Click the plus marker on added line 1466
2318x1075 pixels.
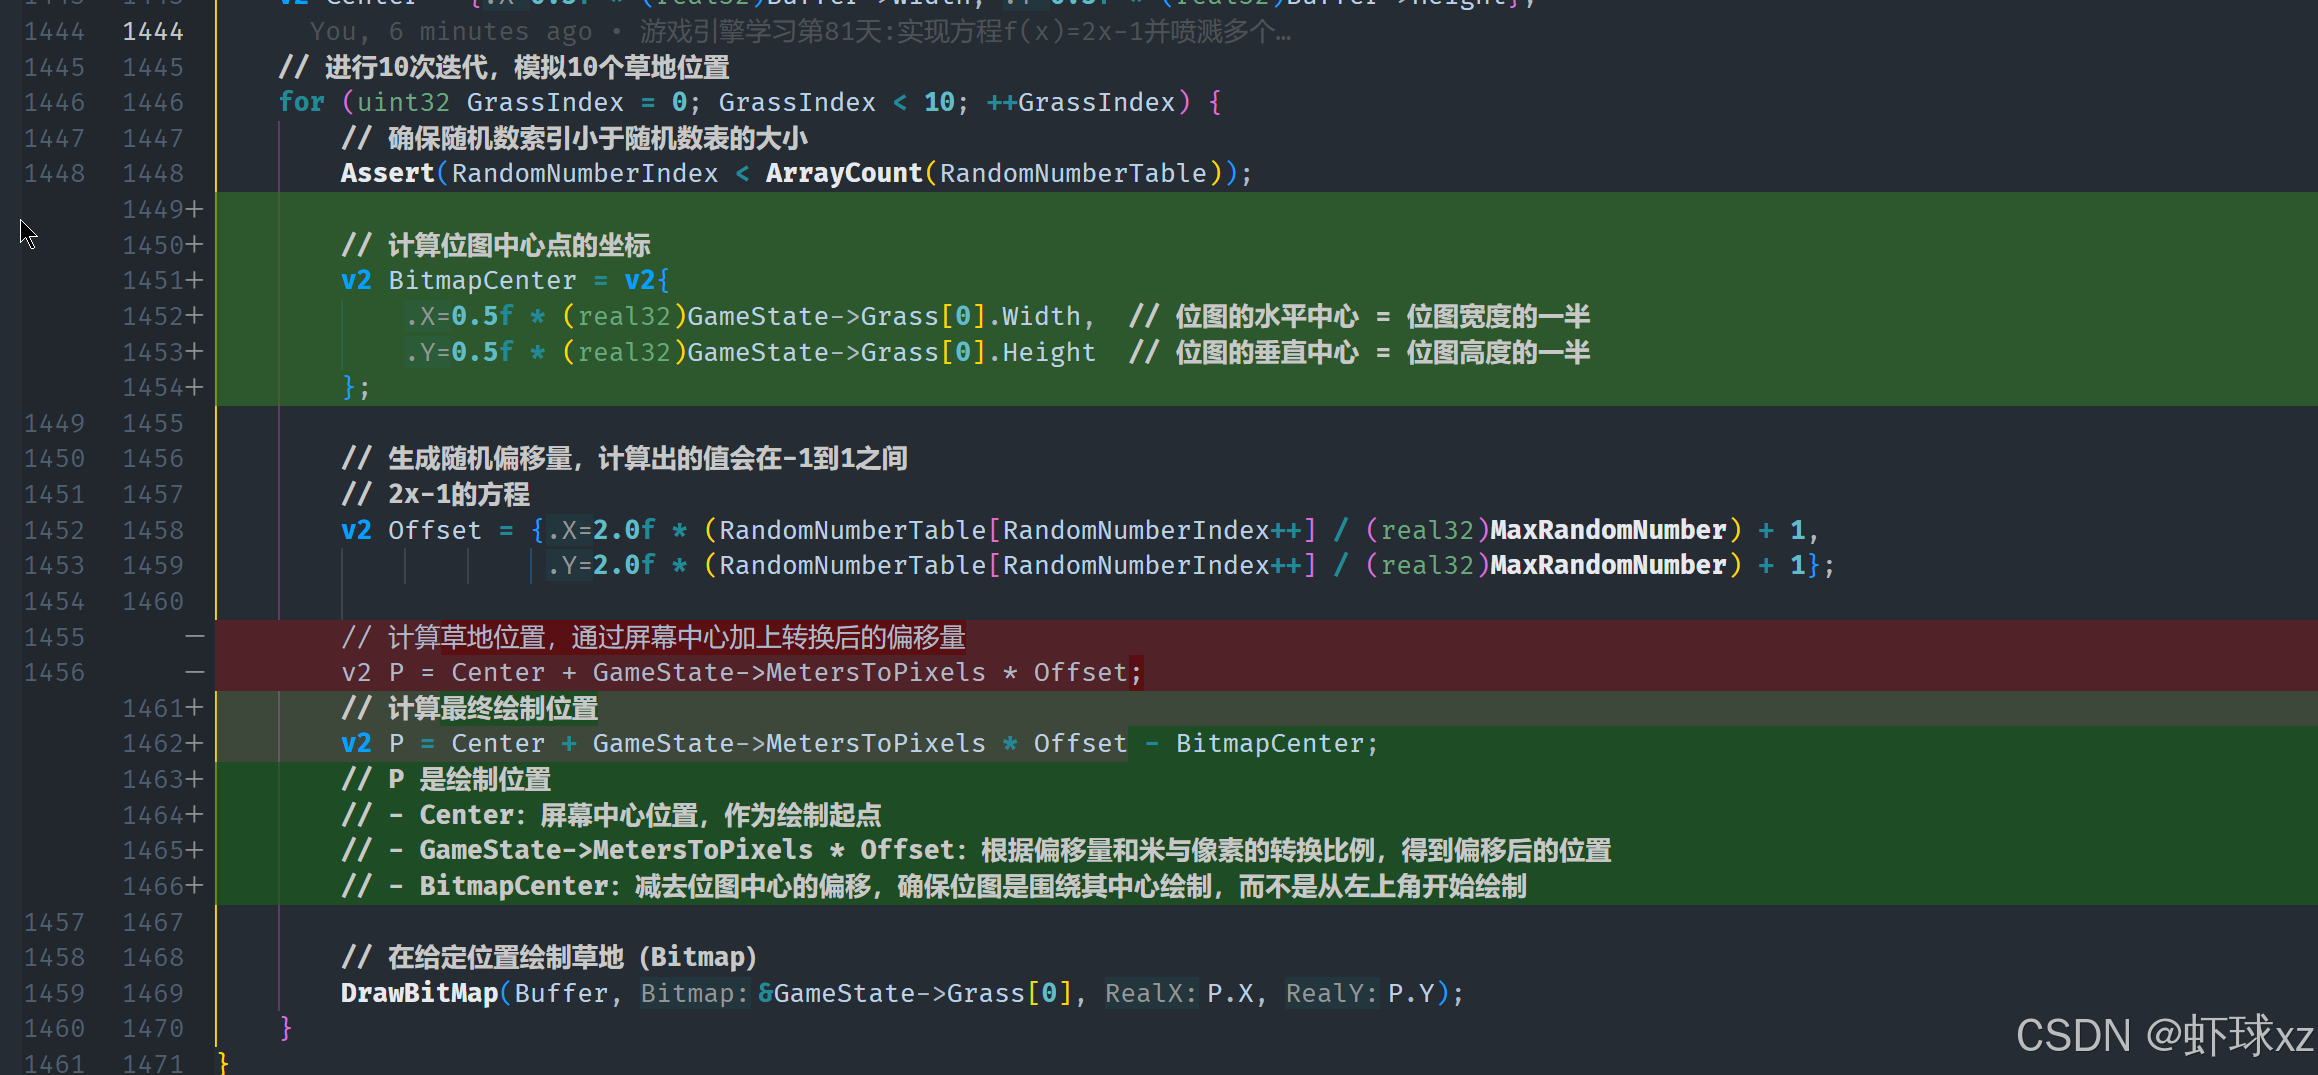point(194,886)
